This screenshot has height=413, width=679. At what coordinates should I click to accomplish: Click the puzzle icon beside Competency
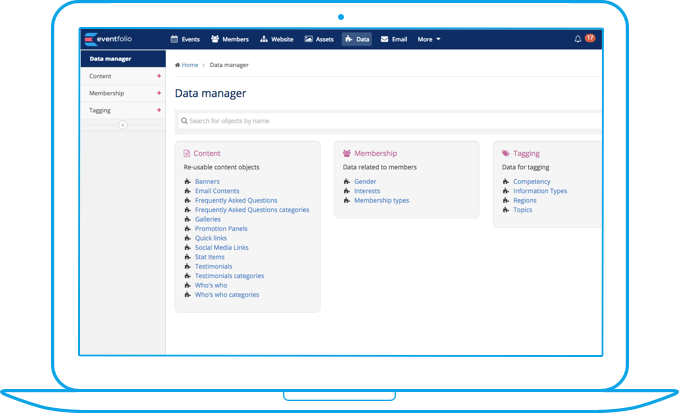coord(506,181)
